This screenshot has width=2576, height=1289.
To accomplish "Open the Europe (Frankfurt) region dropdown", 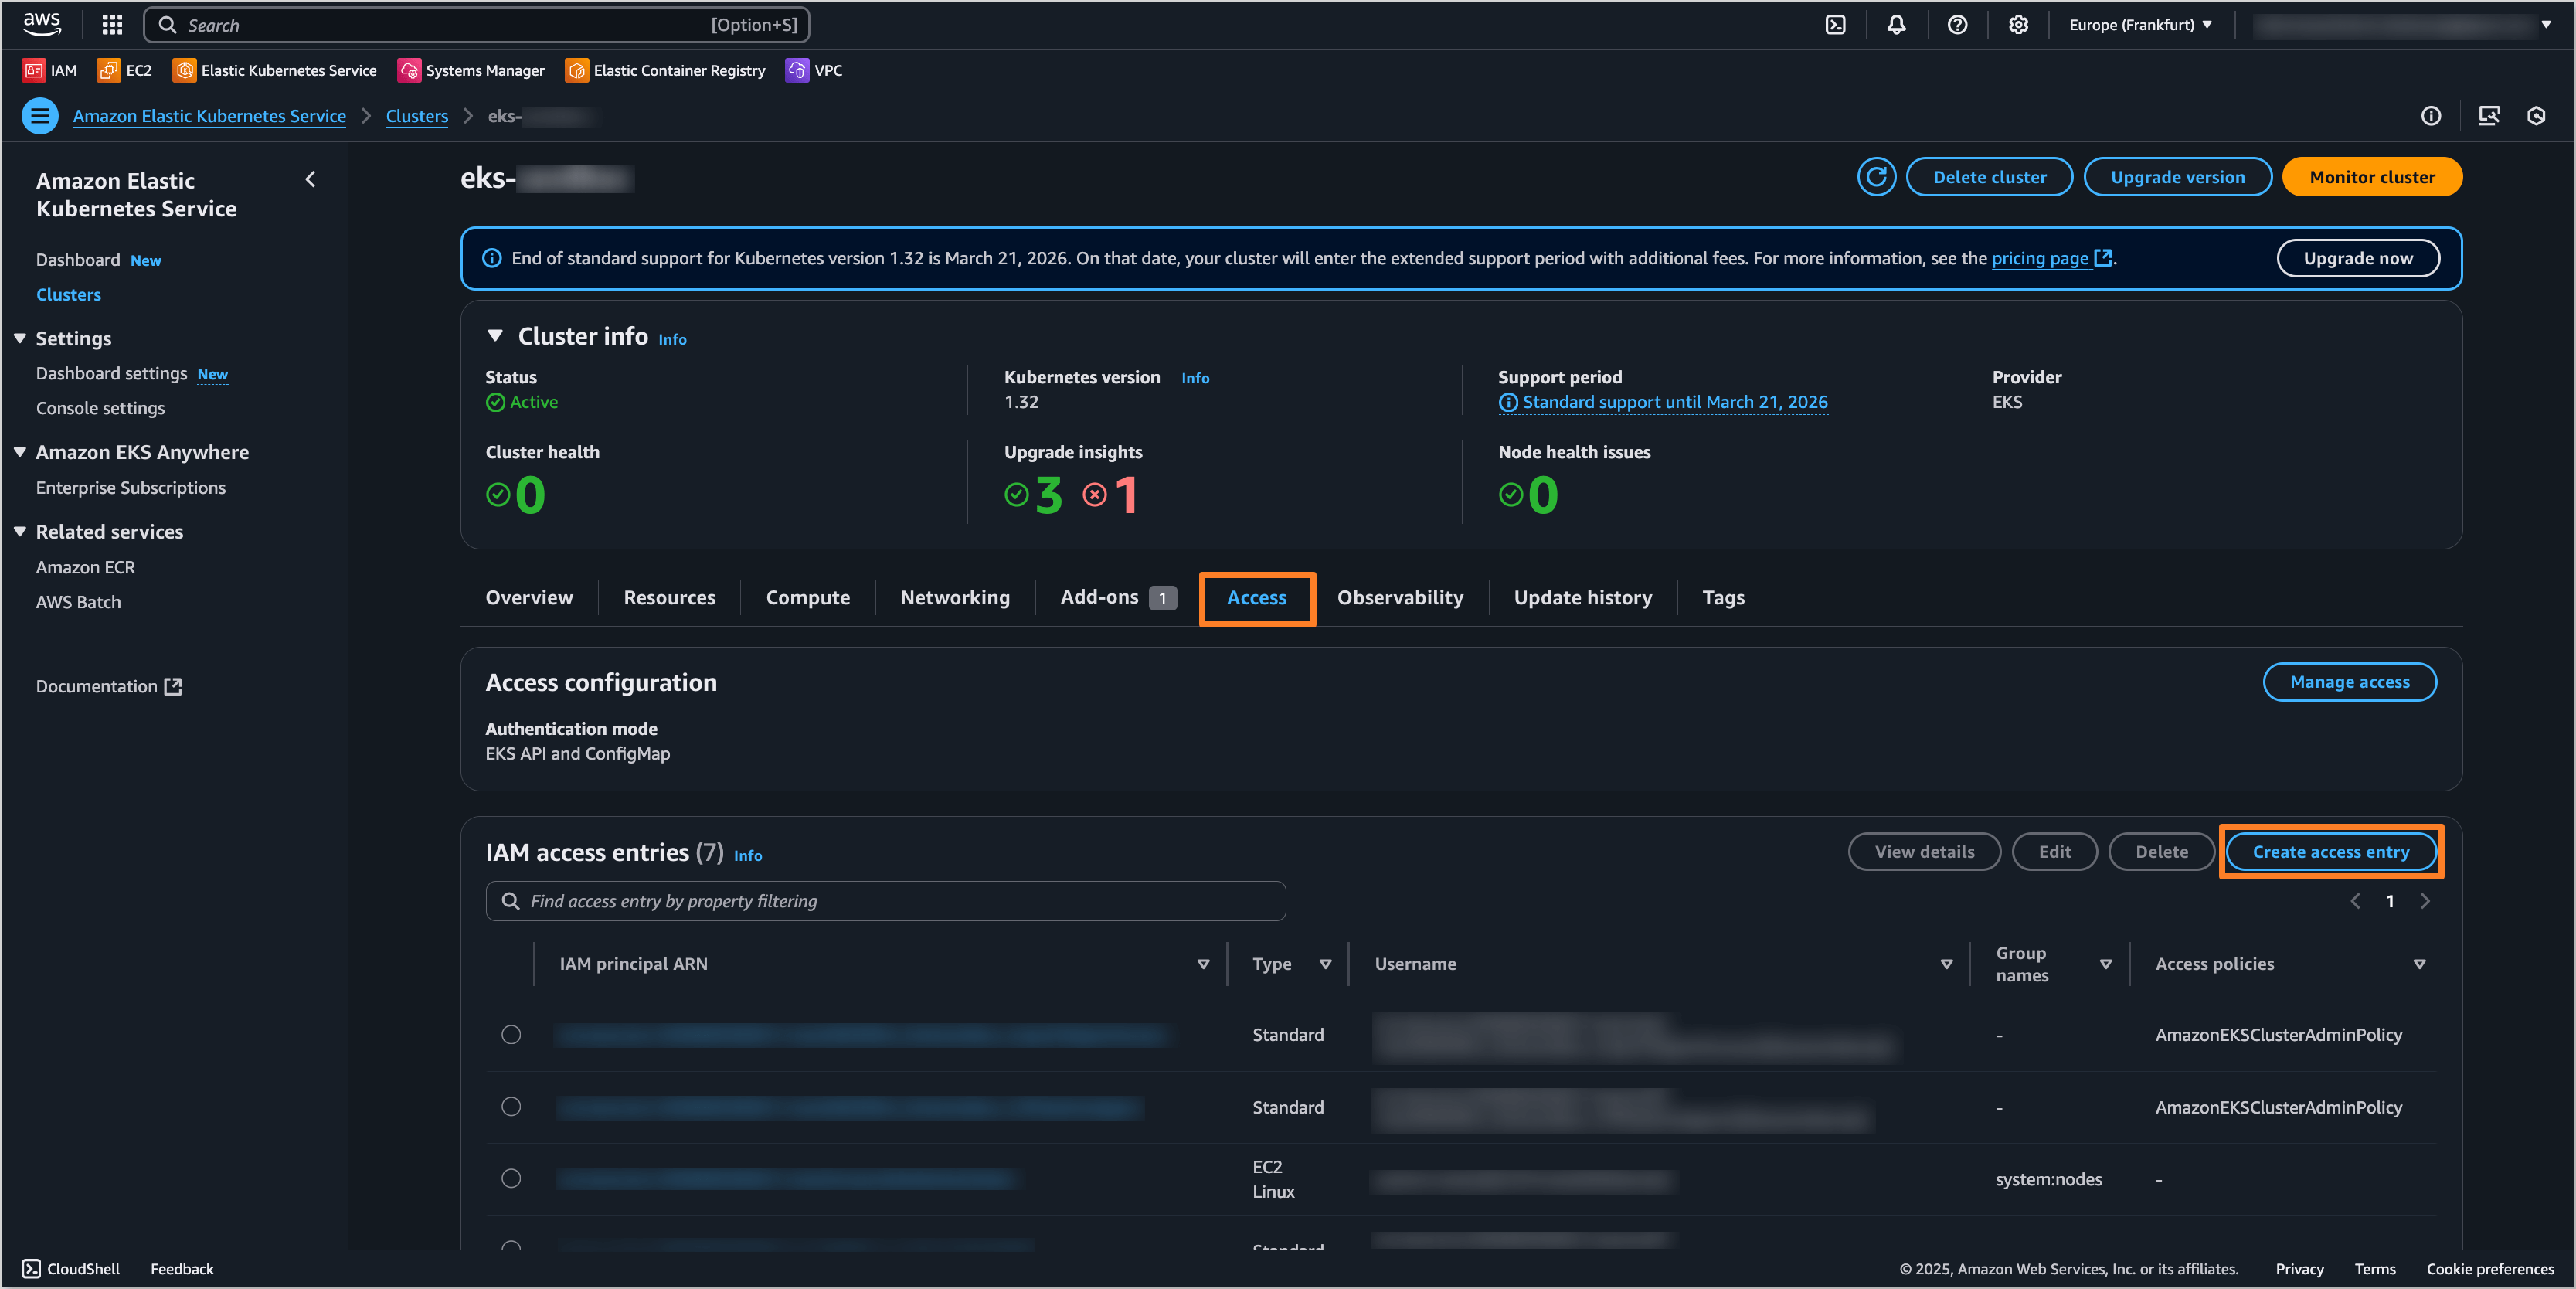I will click(2140, 25).
